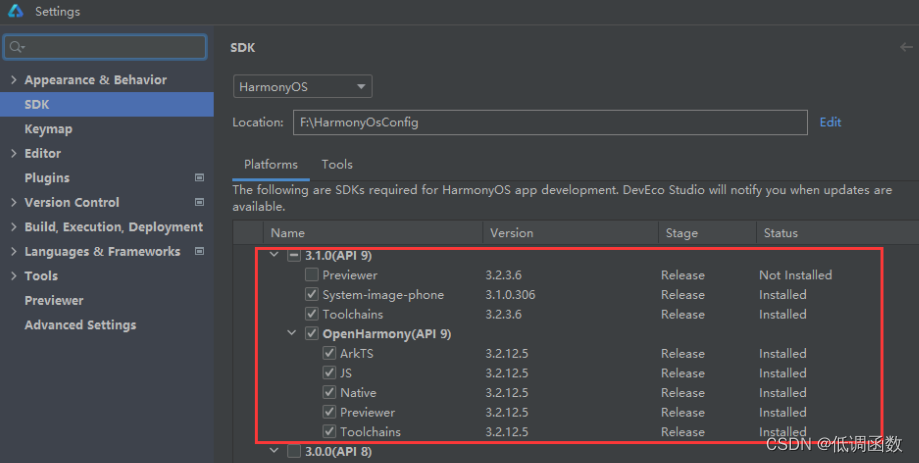Screen dimensions: 919x463
Task: Click the Stage column header
Action: point(707,233)
